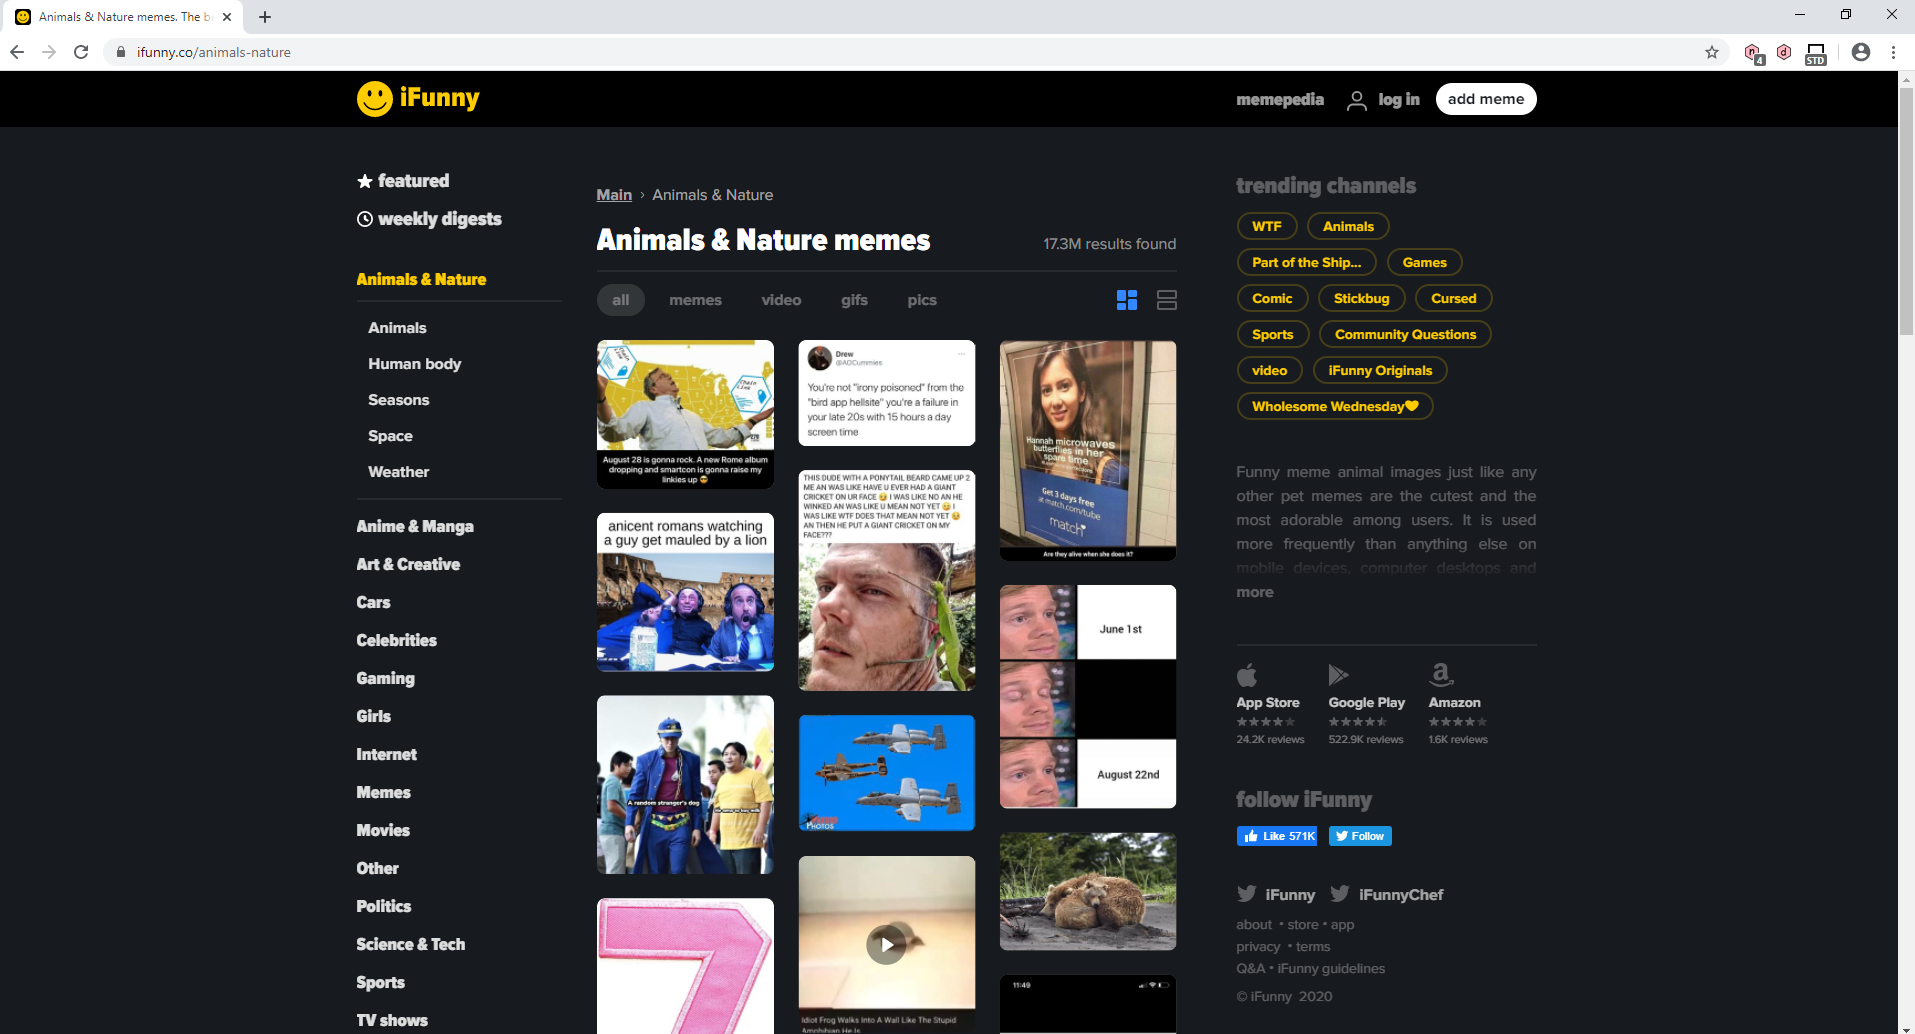Image resolution: width=1915 pixels, height=1034 pixels.
Task: Switch to grid view layout
Action: point(1126,299)
